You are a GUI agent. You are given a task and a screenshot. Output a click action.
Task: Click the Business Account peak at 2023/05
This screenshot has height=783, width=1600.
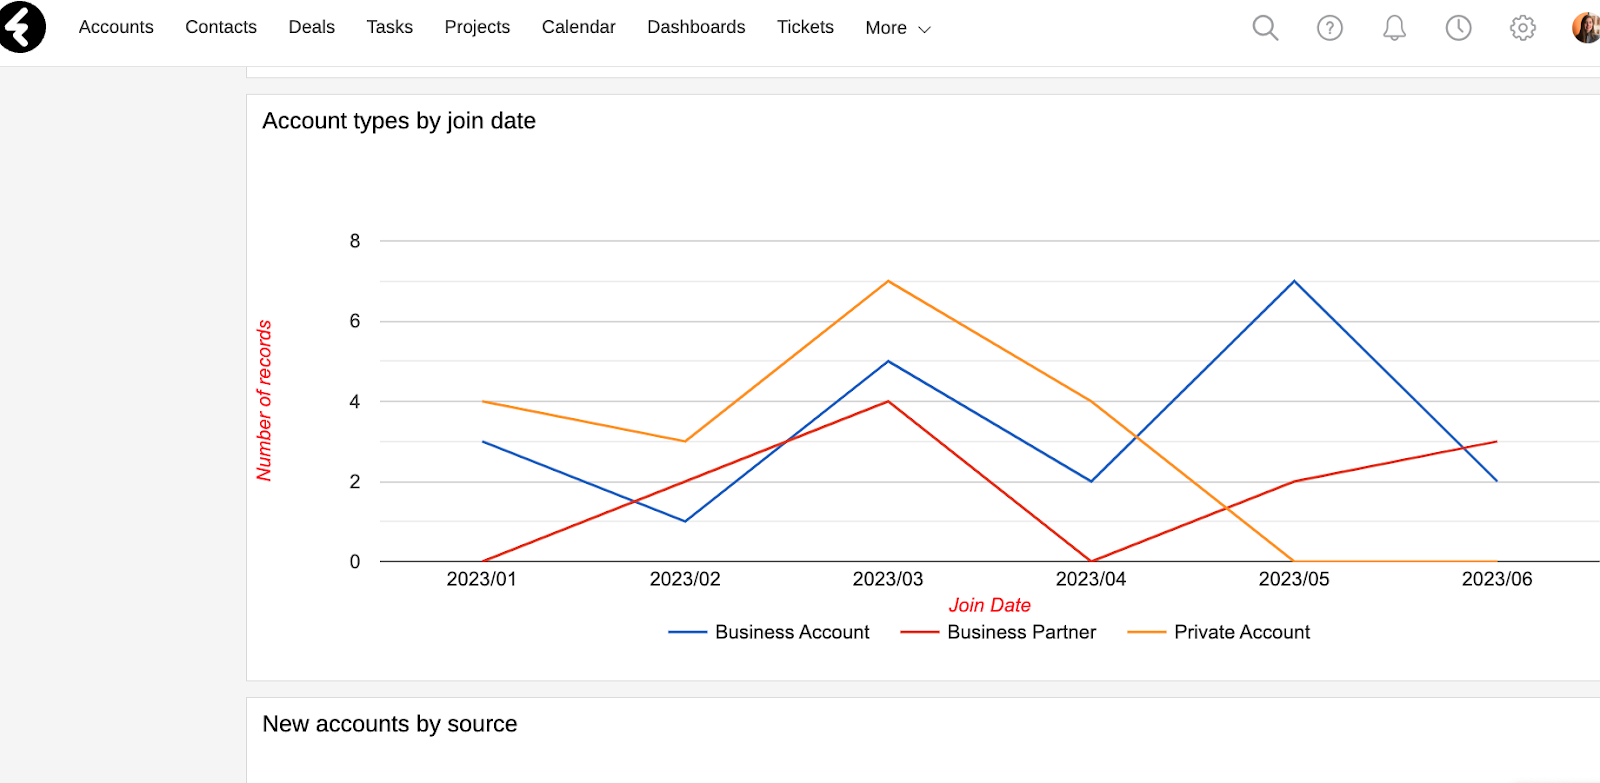pos(1294,281)
